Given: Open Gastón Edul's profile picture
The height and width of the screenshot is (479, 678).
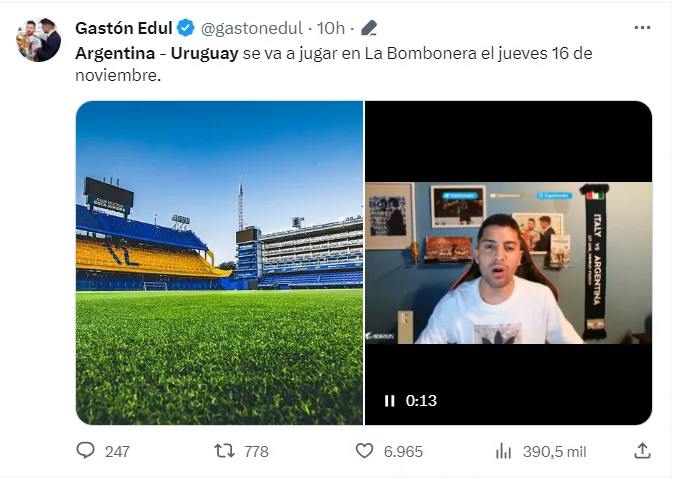Looking at the screenshot, I should [x=38, y=40].
